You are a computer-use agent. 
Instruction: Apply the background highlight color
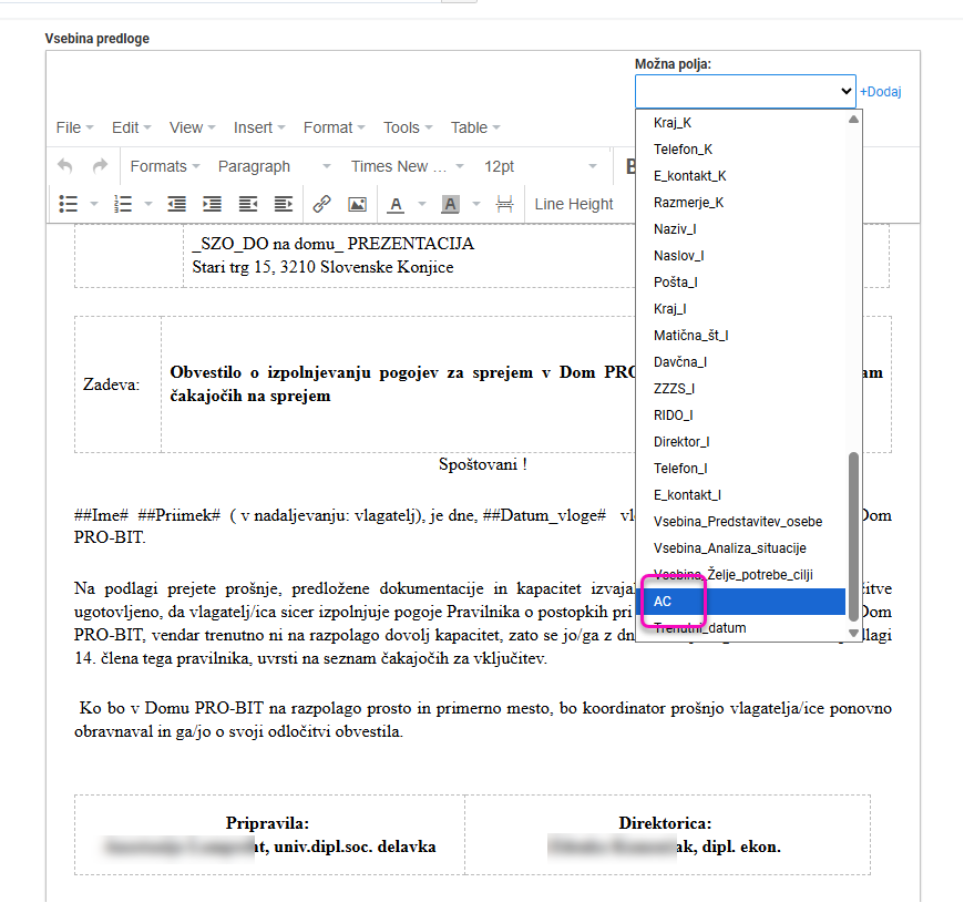[450, 204]
